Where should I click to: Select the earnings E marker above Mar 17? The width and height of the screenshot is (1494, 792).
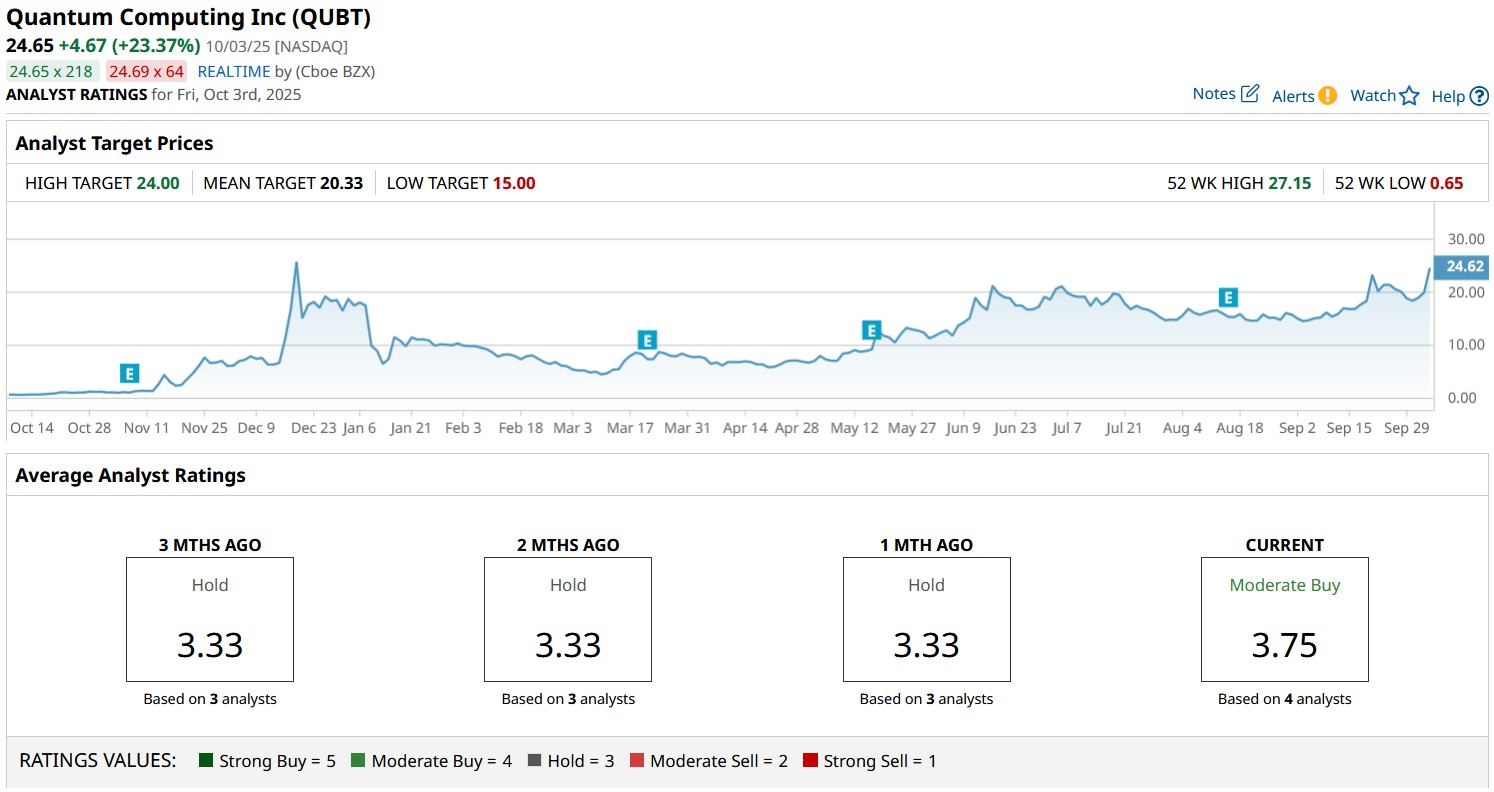click(647, 340)
